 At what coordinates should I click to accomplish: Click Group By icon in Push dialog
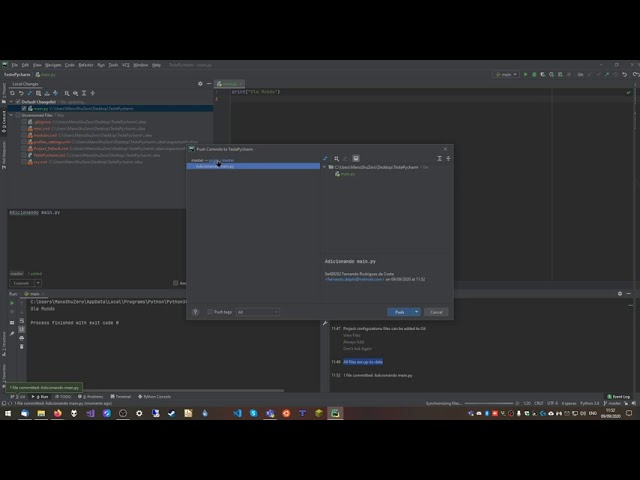point(336,158)
